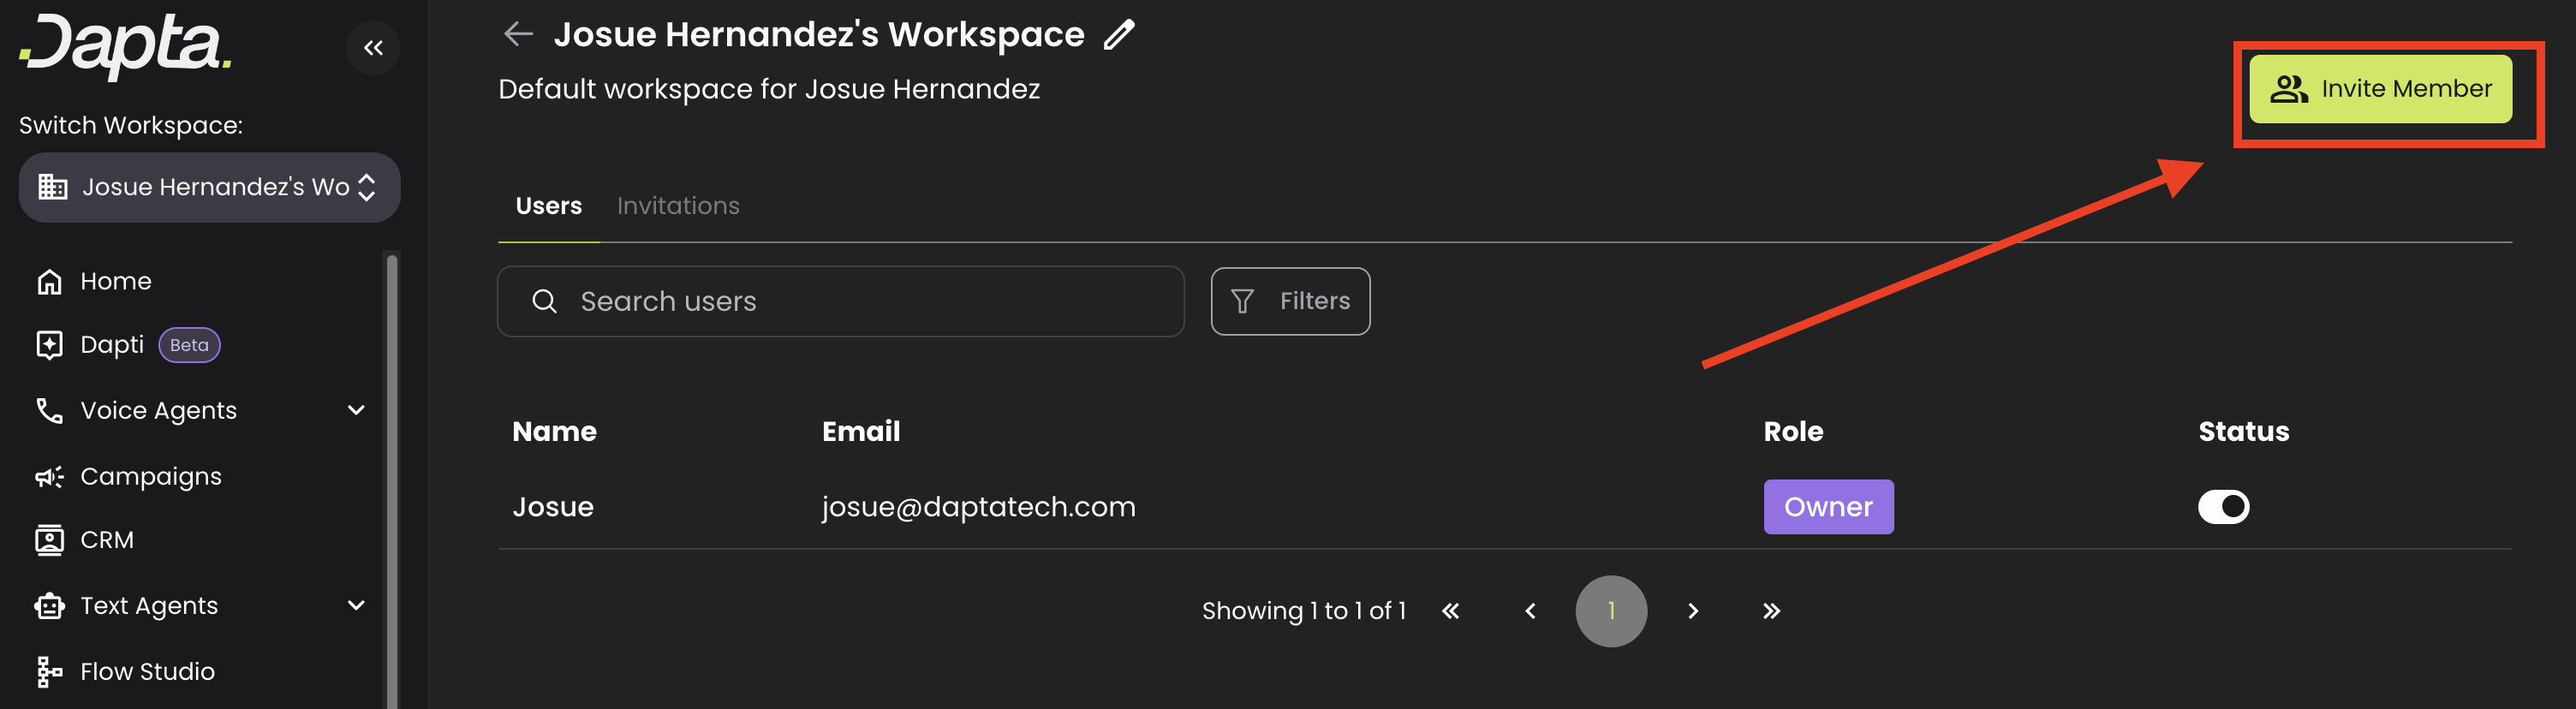Switch to the Invitations tab
The width and height of the screenshot is (2576, 709).
click(678, 206)
